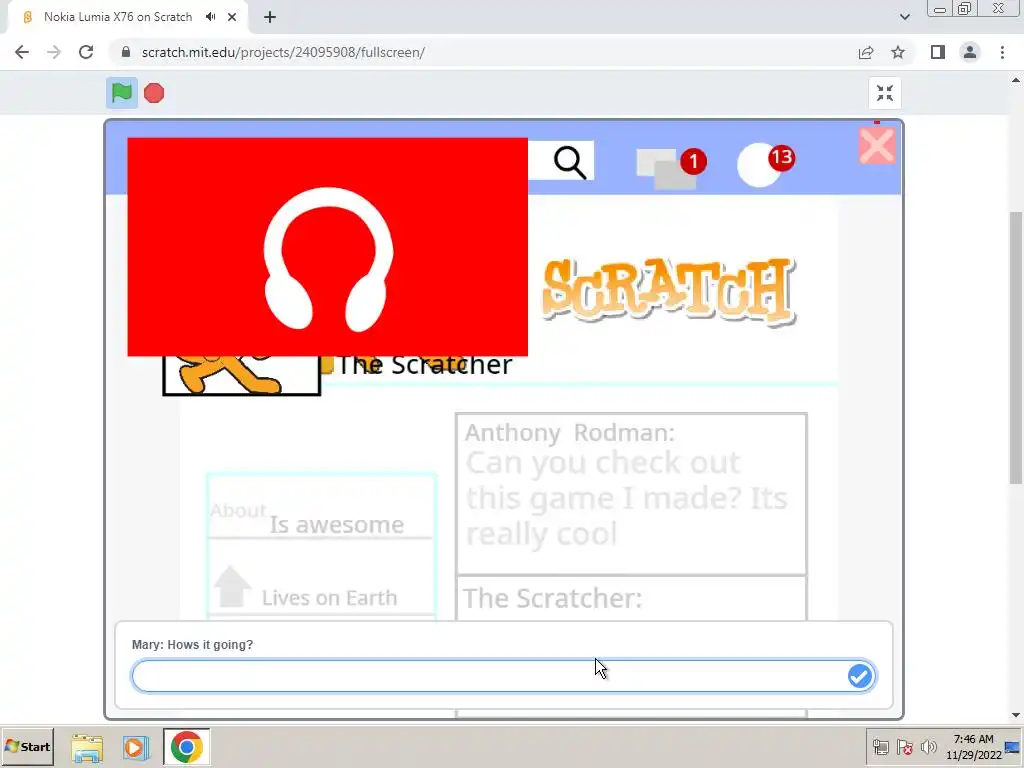The width and height of the screenshot is (1024, 768).
Task: Open File Explorer from taskbar
Action: click(87, 747)
